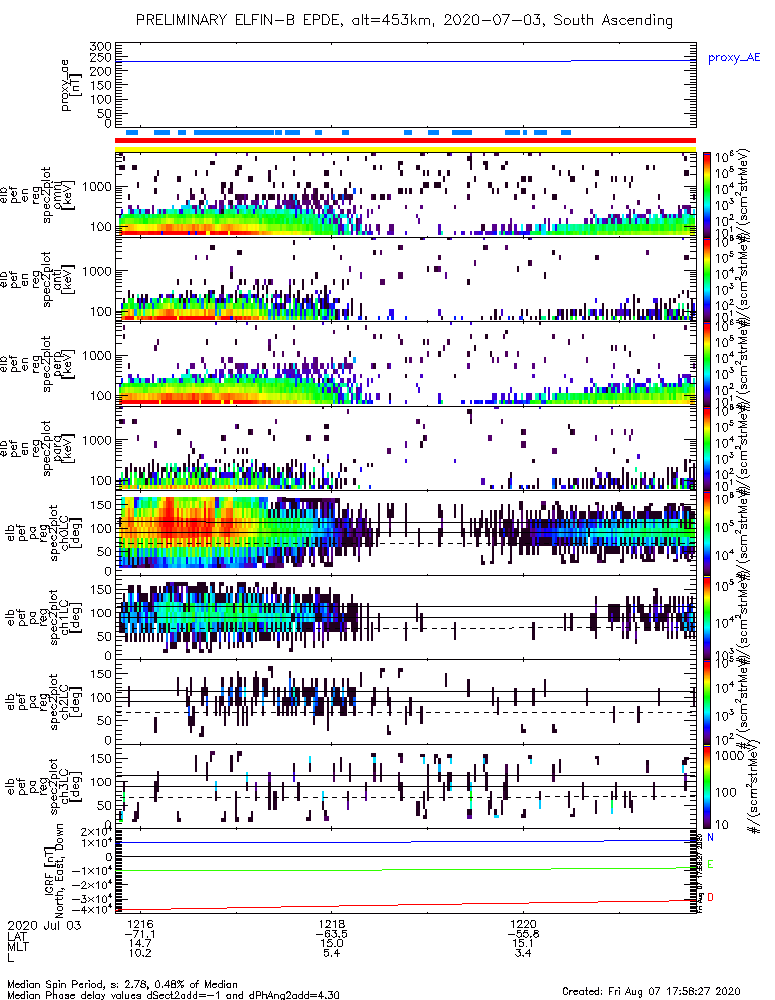The image size is (775, 1000).
Task: Click the blue proxy_AE line
Action: [x=405, y=61]
